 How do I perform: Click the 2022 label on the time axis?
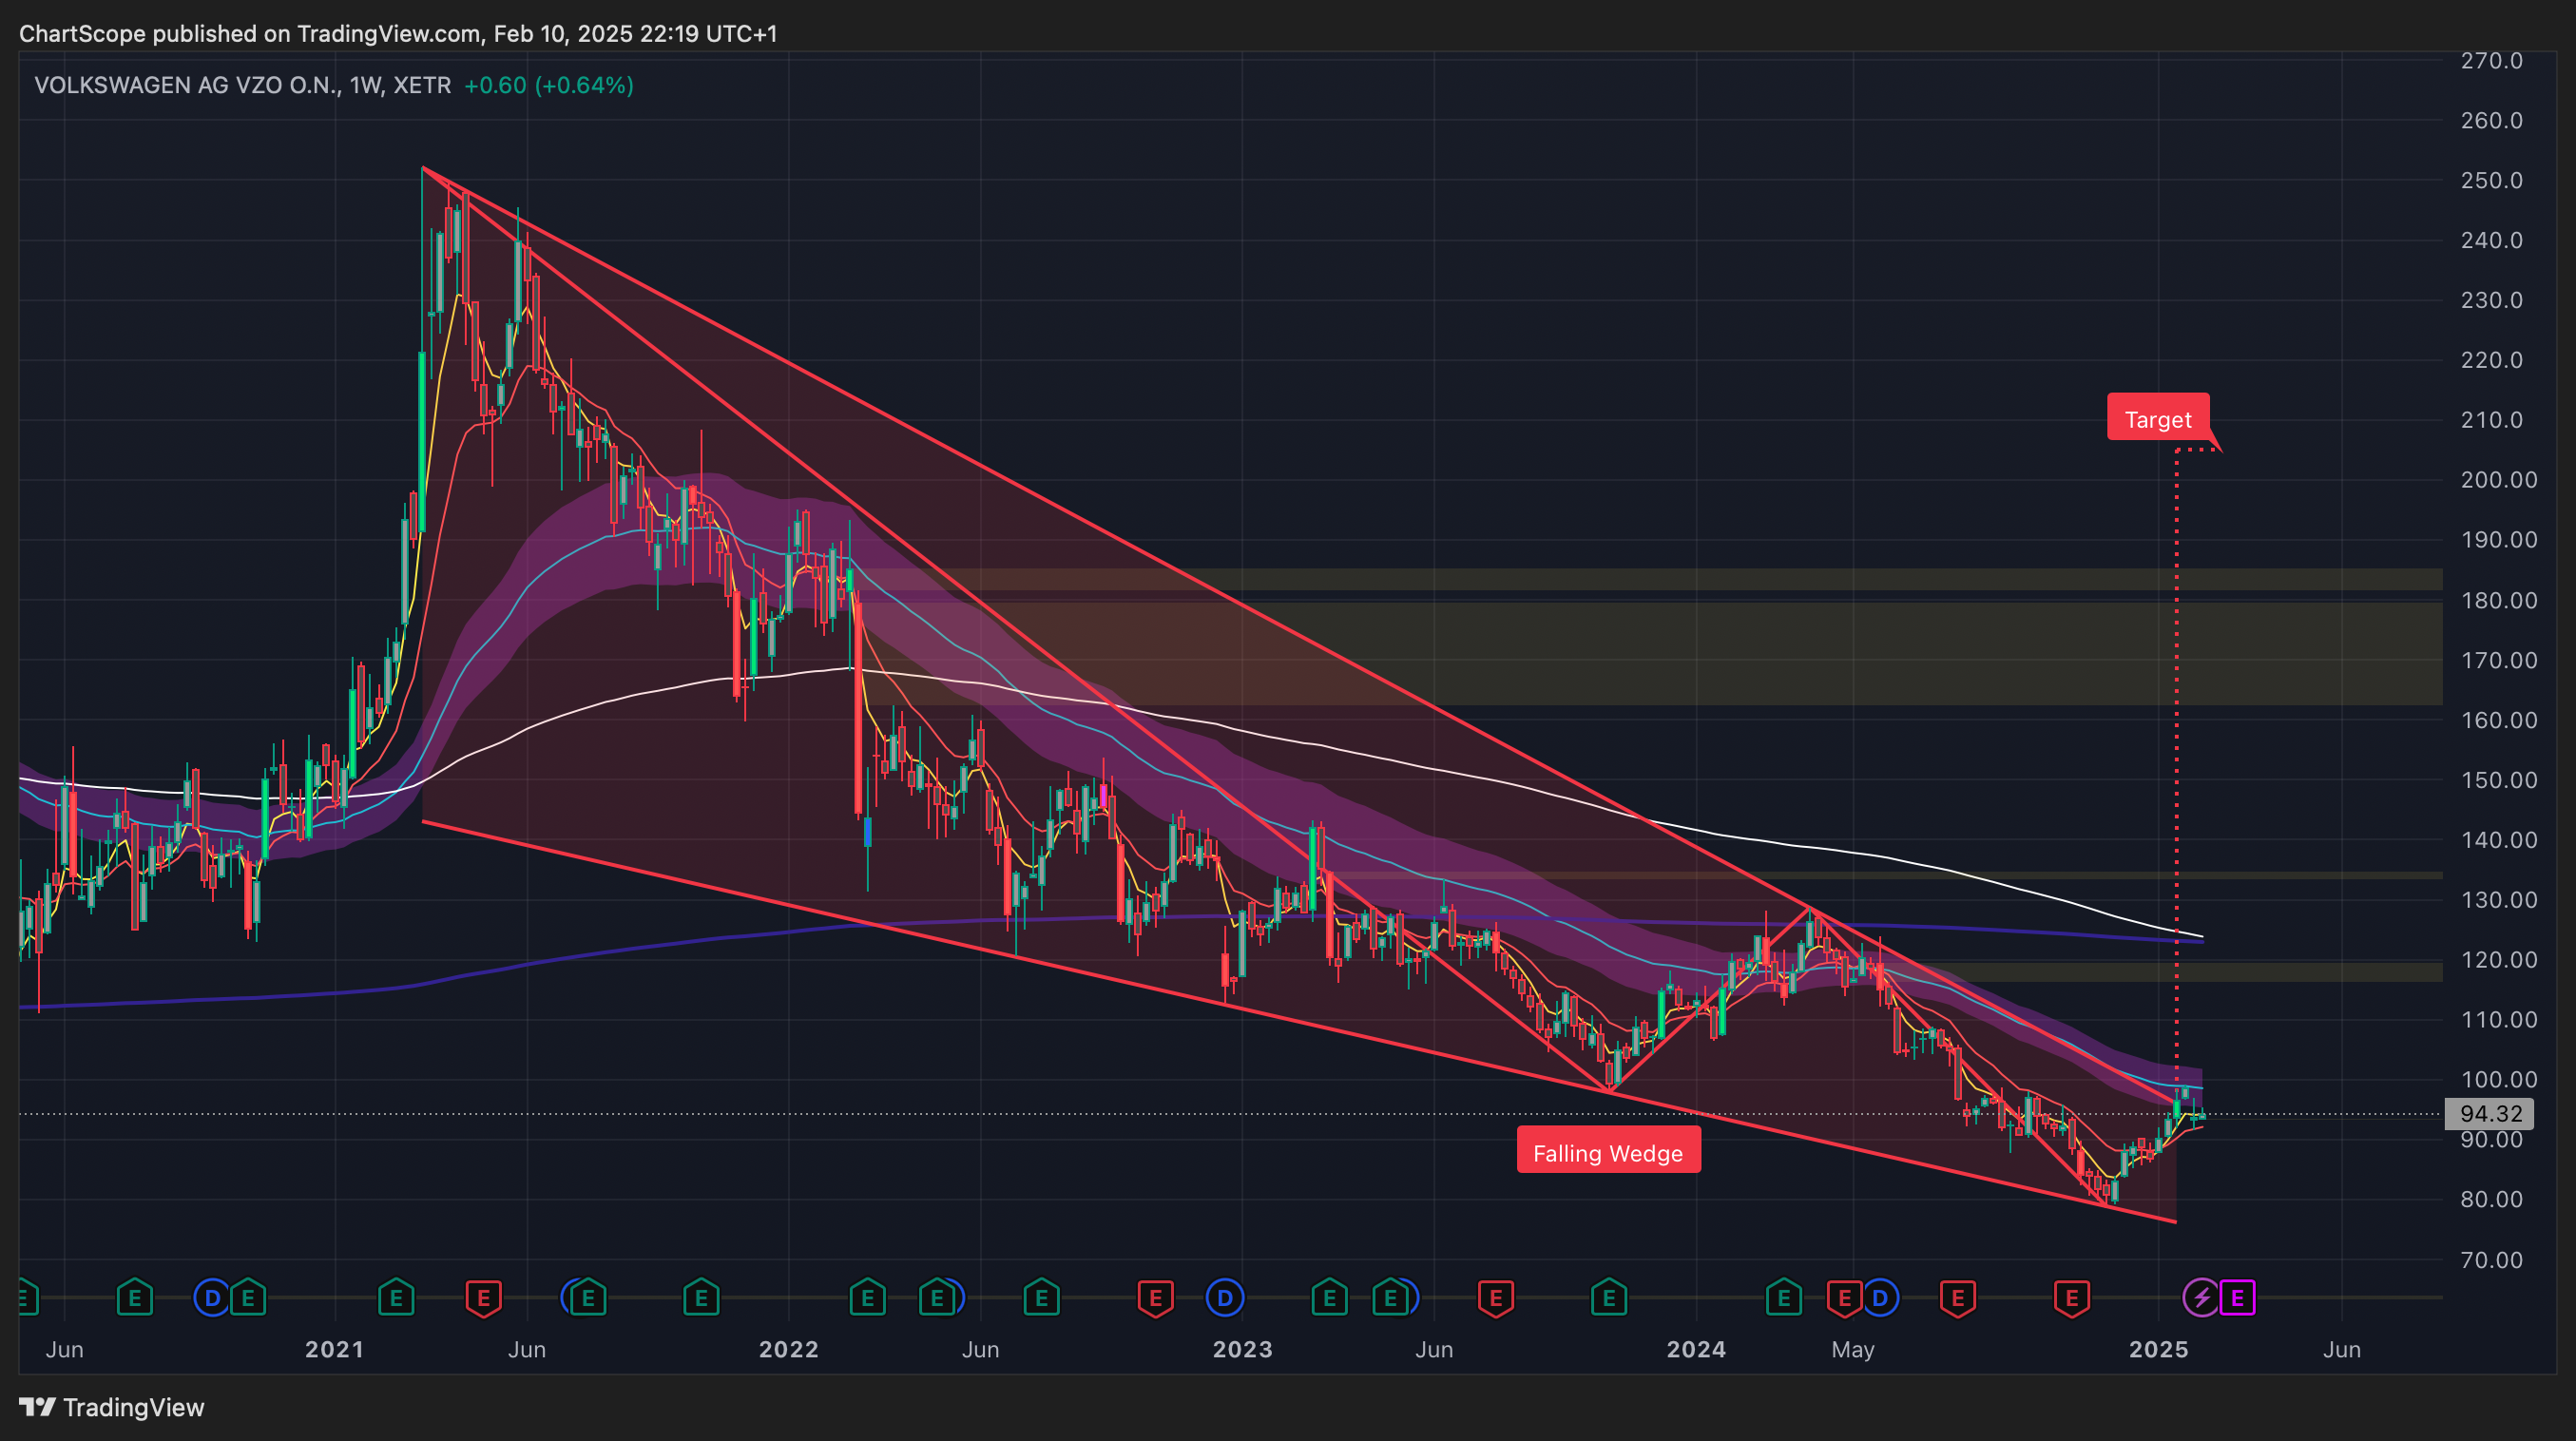[x=788, y=1349]
